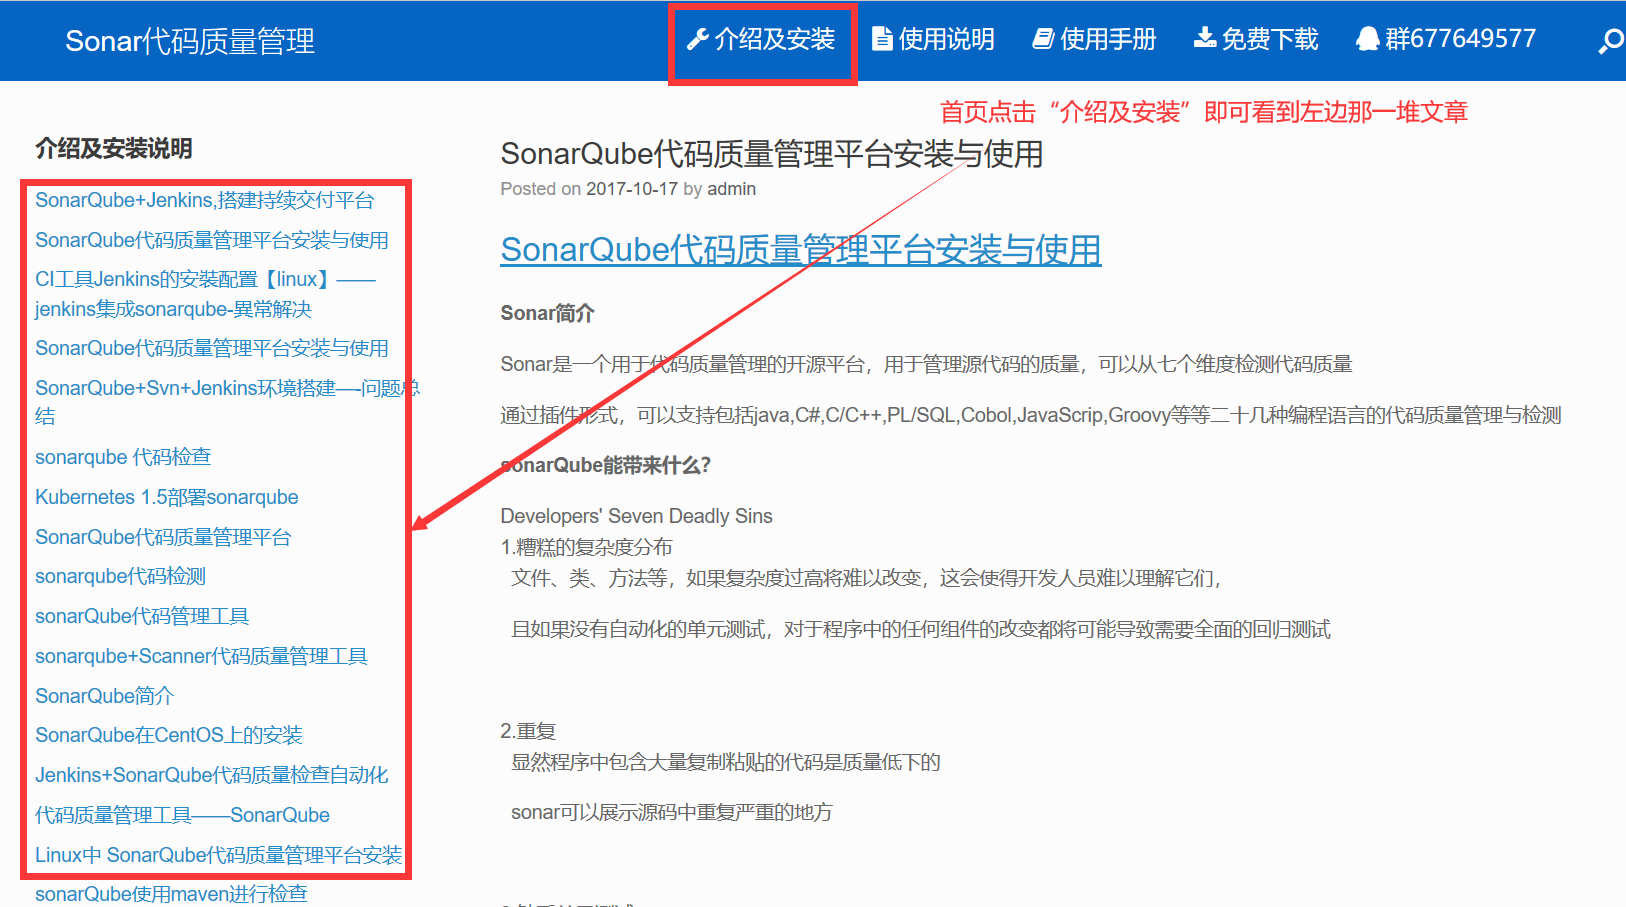Open the 使用手册 menu item
This screenshot has width=1626, height=907.
click(x=1106, y=39)
